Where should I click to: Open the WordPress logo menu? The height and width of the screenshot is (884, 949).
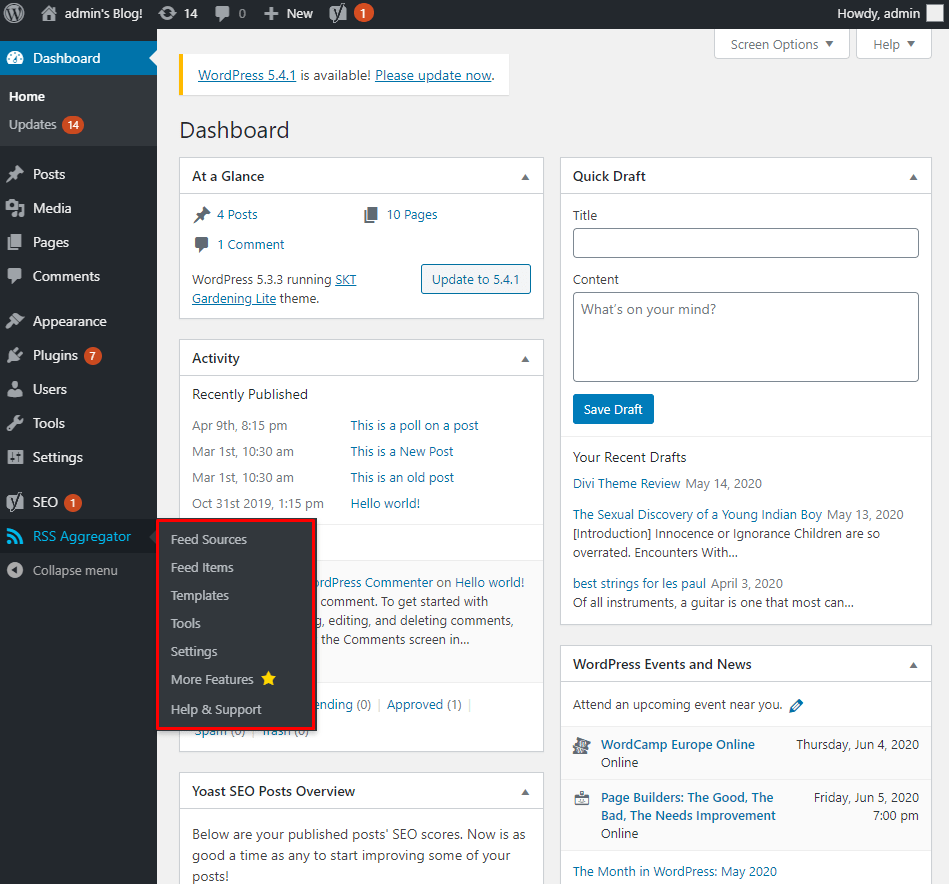point(14,13)
